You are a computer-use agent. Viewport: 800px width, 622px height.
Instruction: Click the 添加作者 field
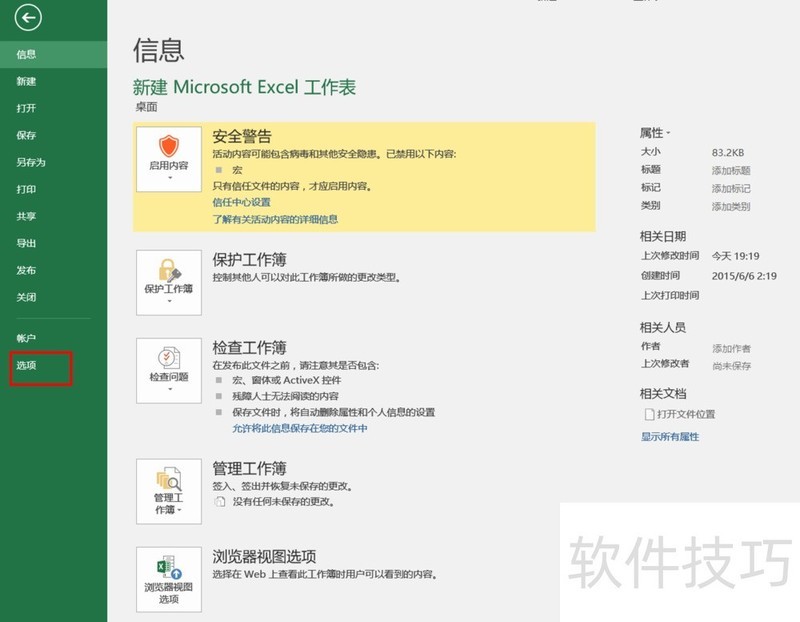[731, 349]
